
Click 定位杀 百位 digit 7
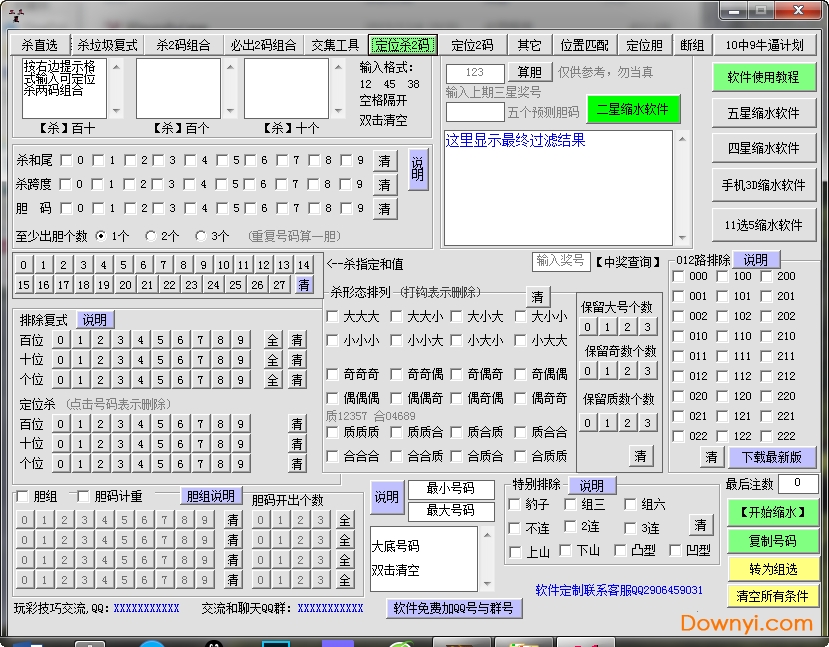(x=200, y=424)
